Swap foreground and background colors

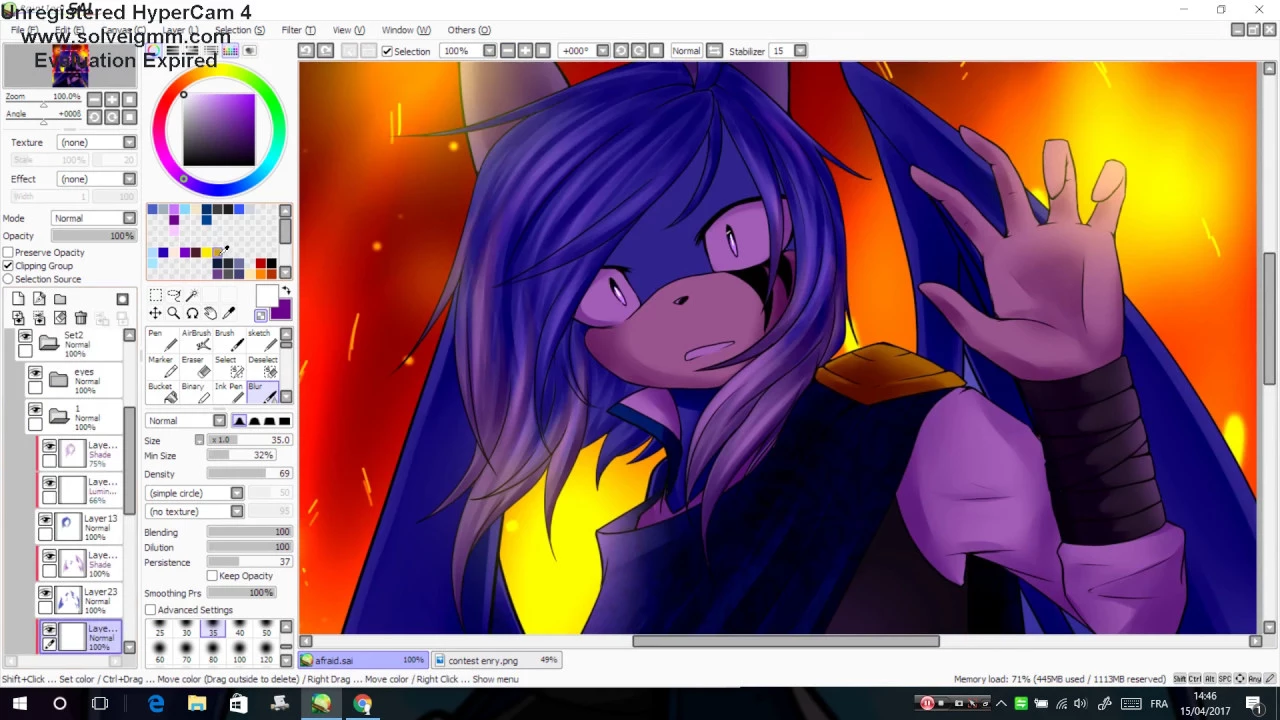click(285, 291)
